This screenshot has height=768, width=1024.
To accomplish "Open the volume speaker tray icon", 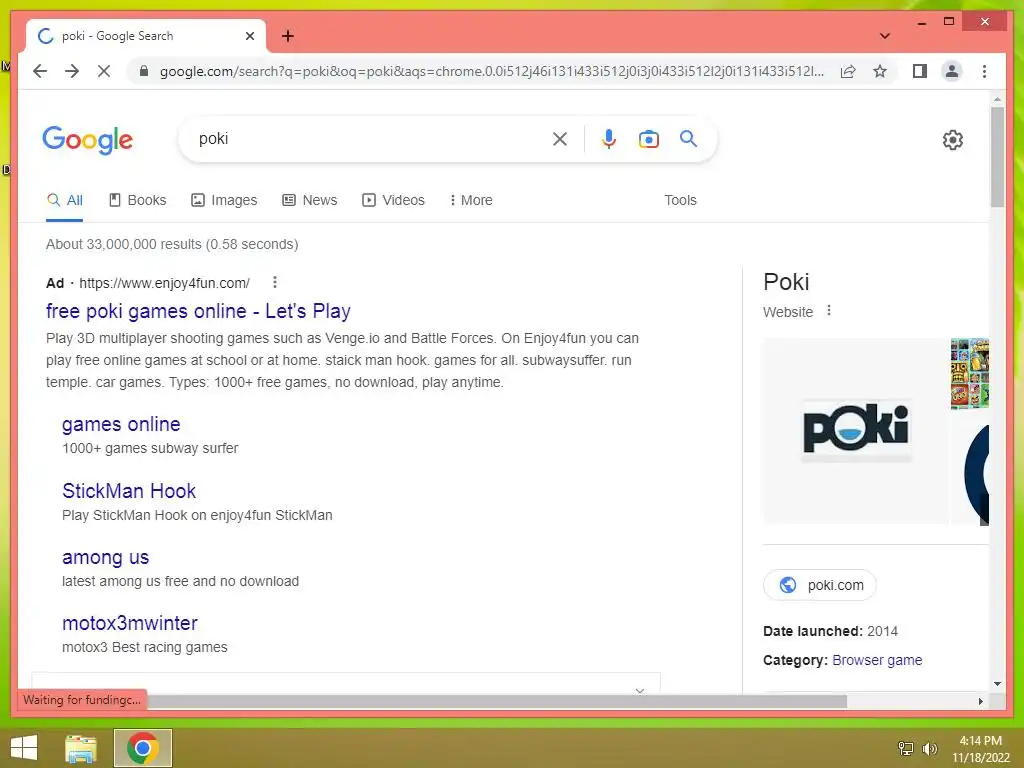I will pos(929,748).
